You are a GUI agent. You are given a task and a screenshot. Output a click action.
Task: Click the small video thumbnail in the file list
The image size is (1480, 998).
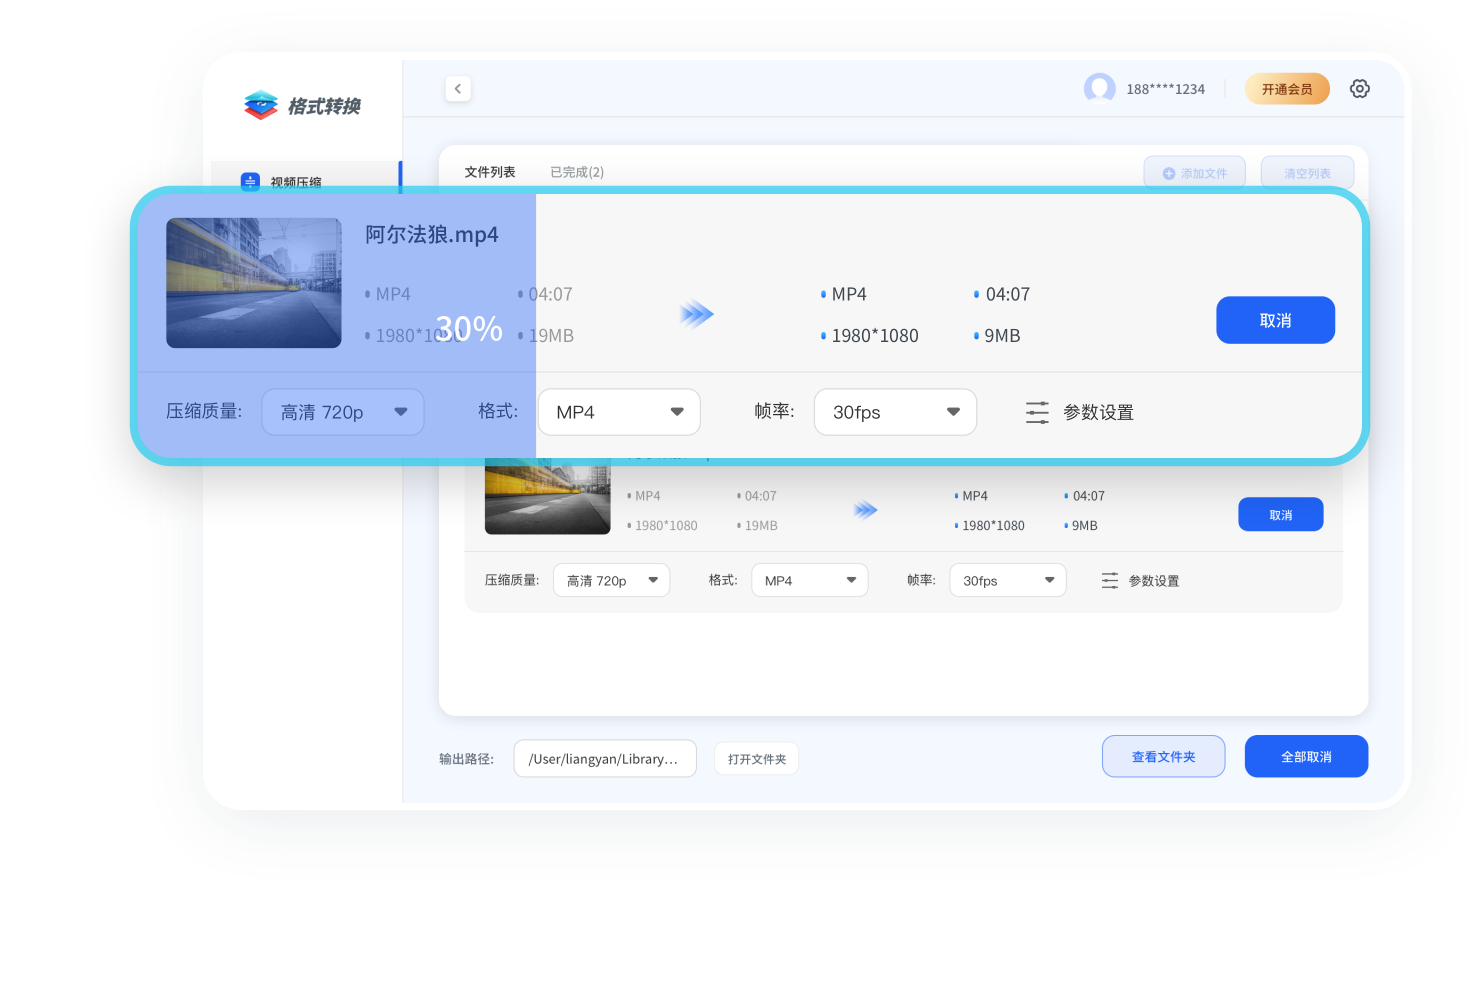pyautogui.click(x=548, y=497)
